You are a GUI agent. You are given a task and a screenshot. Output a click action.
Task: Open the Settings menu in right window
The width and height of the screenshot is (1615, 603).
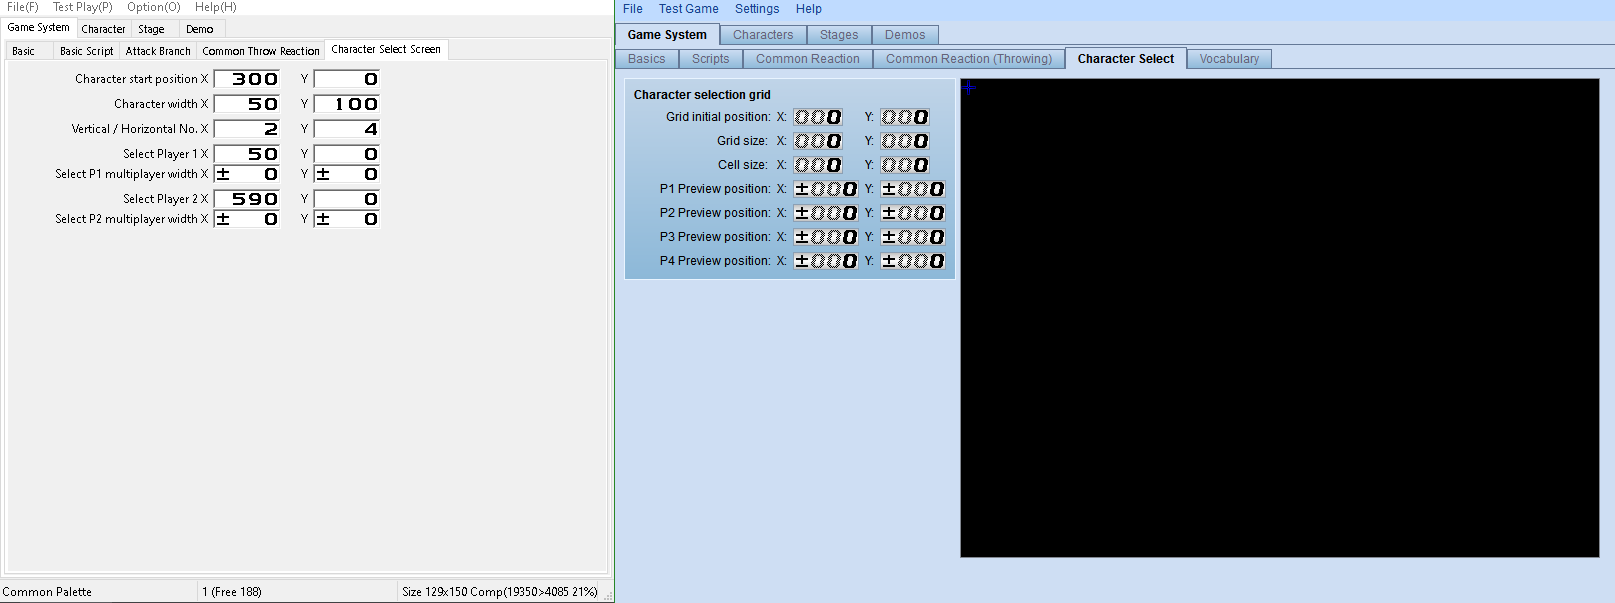[756, 9]
